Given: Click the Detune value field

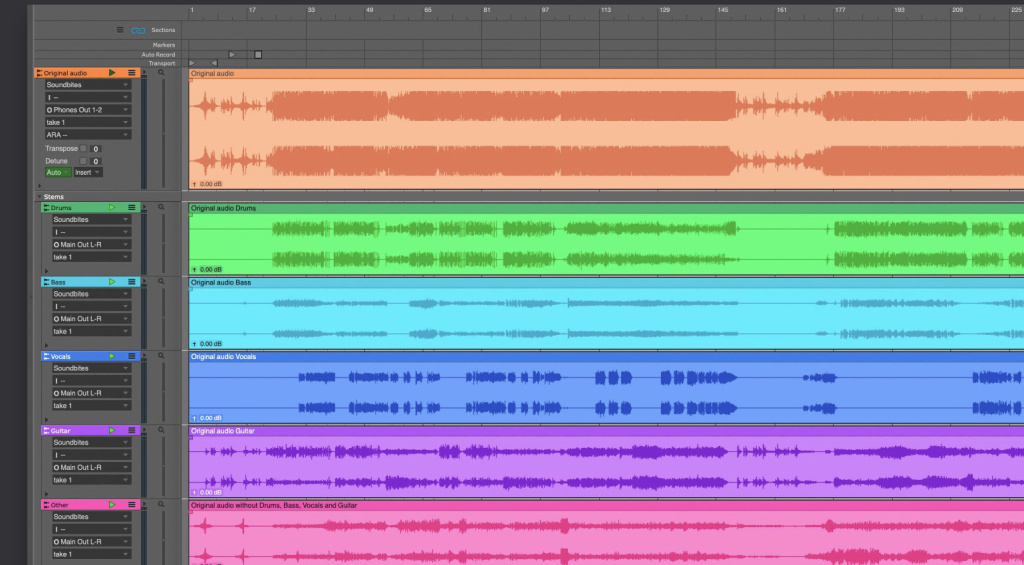Looking at the screenshot, I should [95, 161].
